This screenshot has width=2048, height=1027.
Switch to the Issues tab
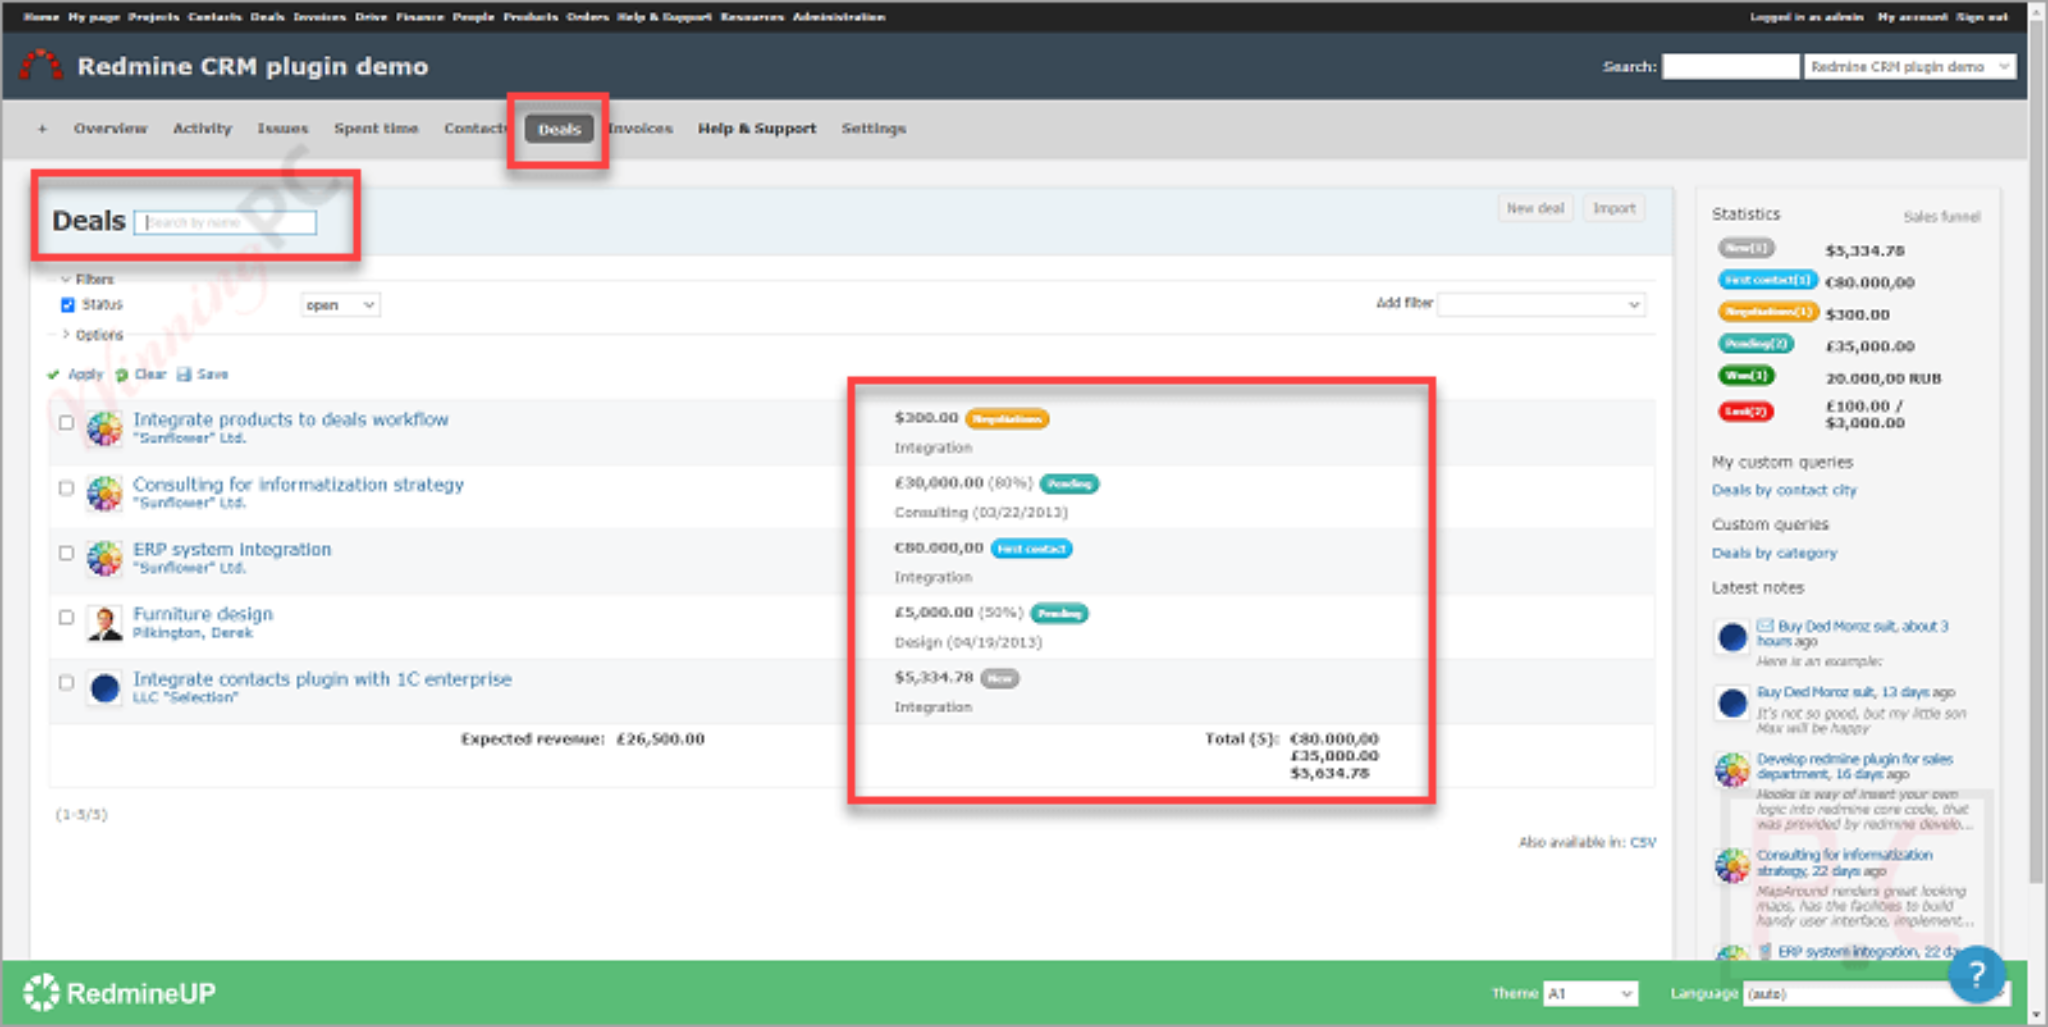(283, 128)
